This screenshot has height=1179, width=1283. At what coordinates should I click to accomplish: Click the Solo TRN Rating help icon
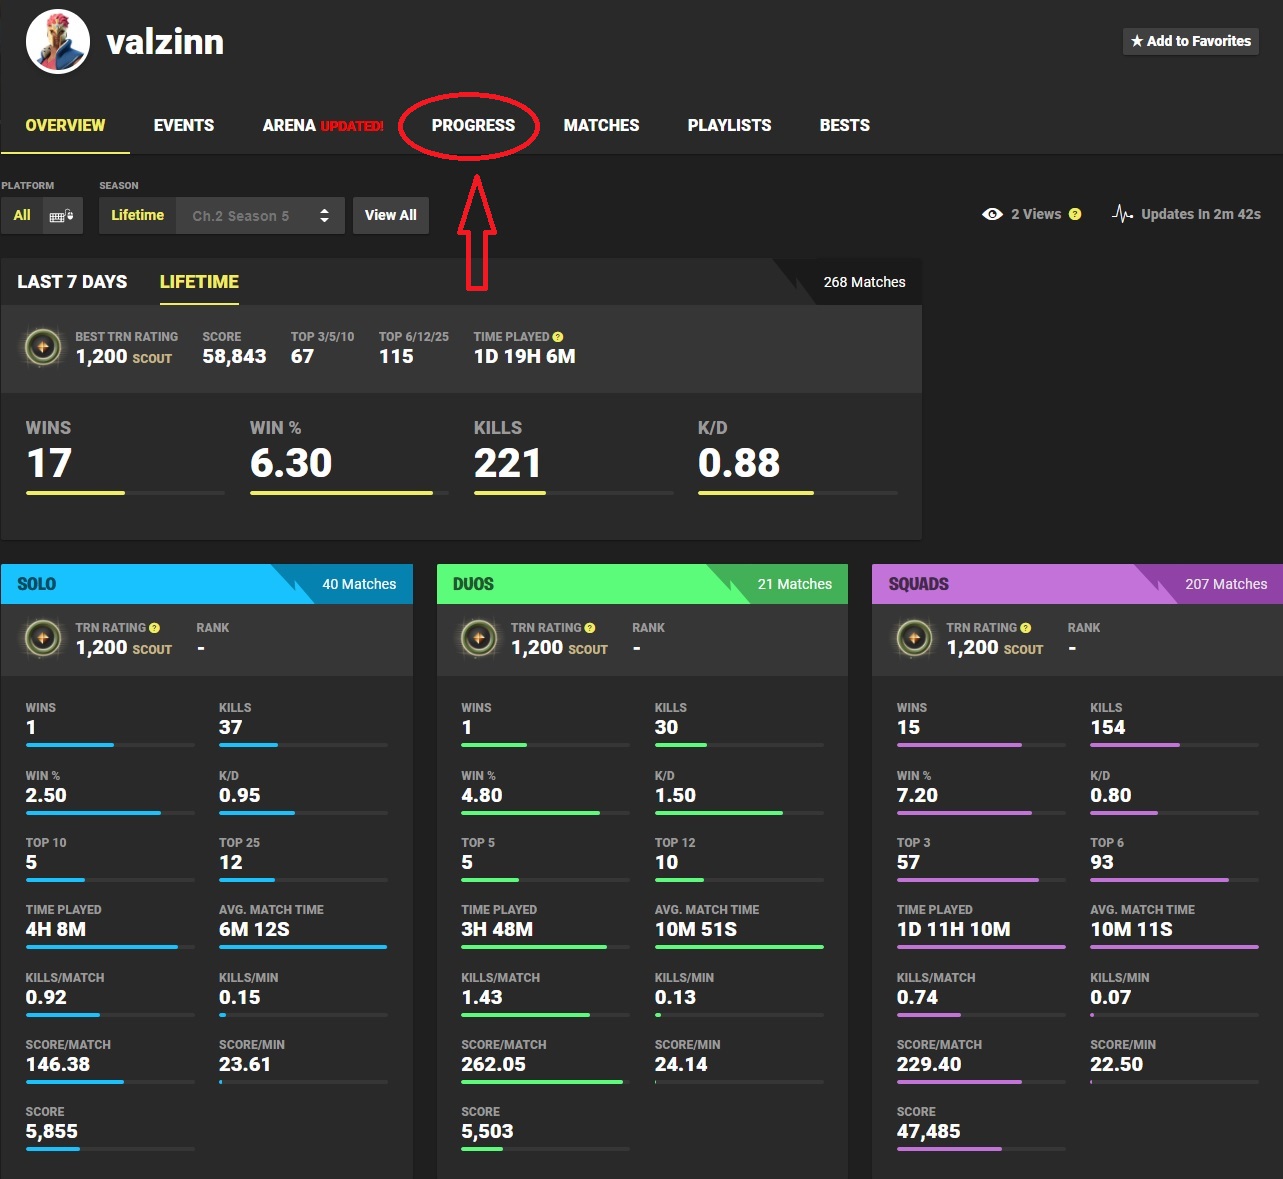point(154,628)
